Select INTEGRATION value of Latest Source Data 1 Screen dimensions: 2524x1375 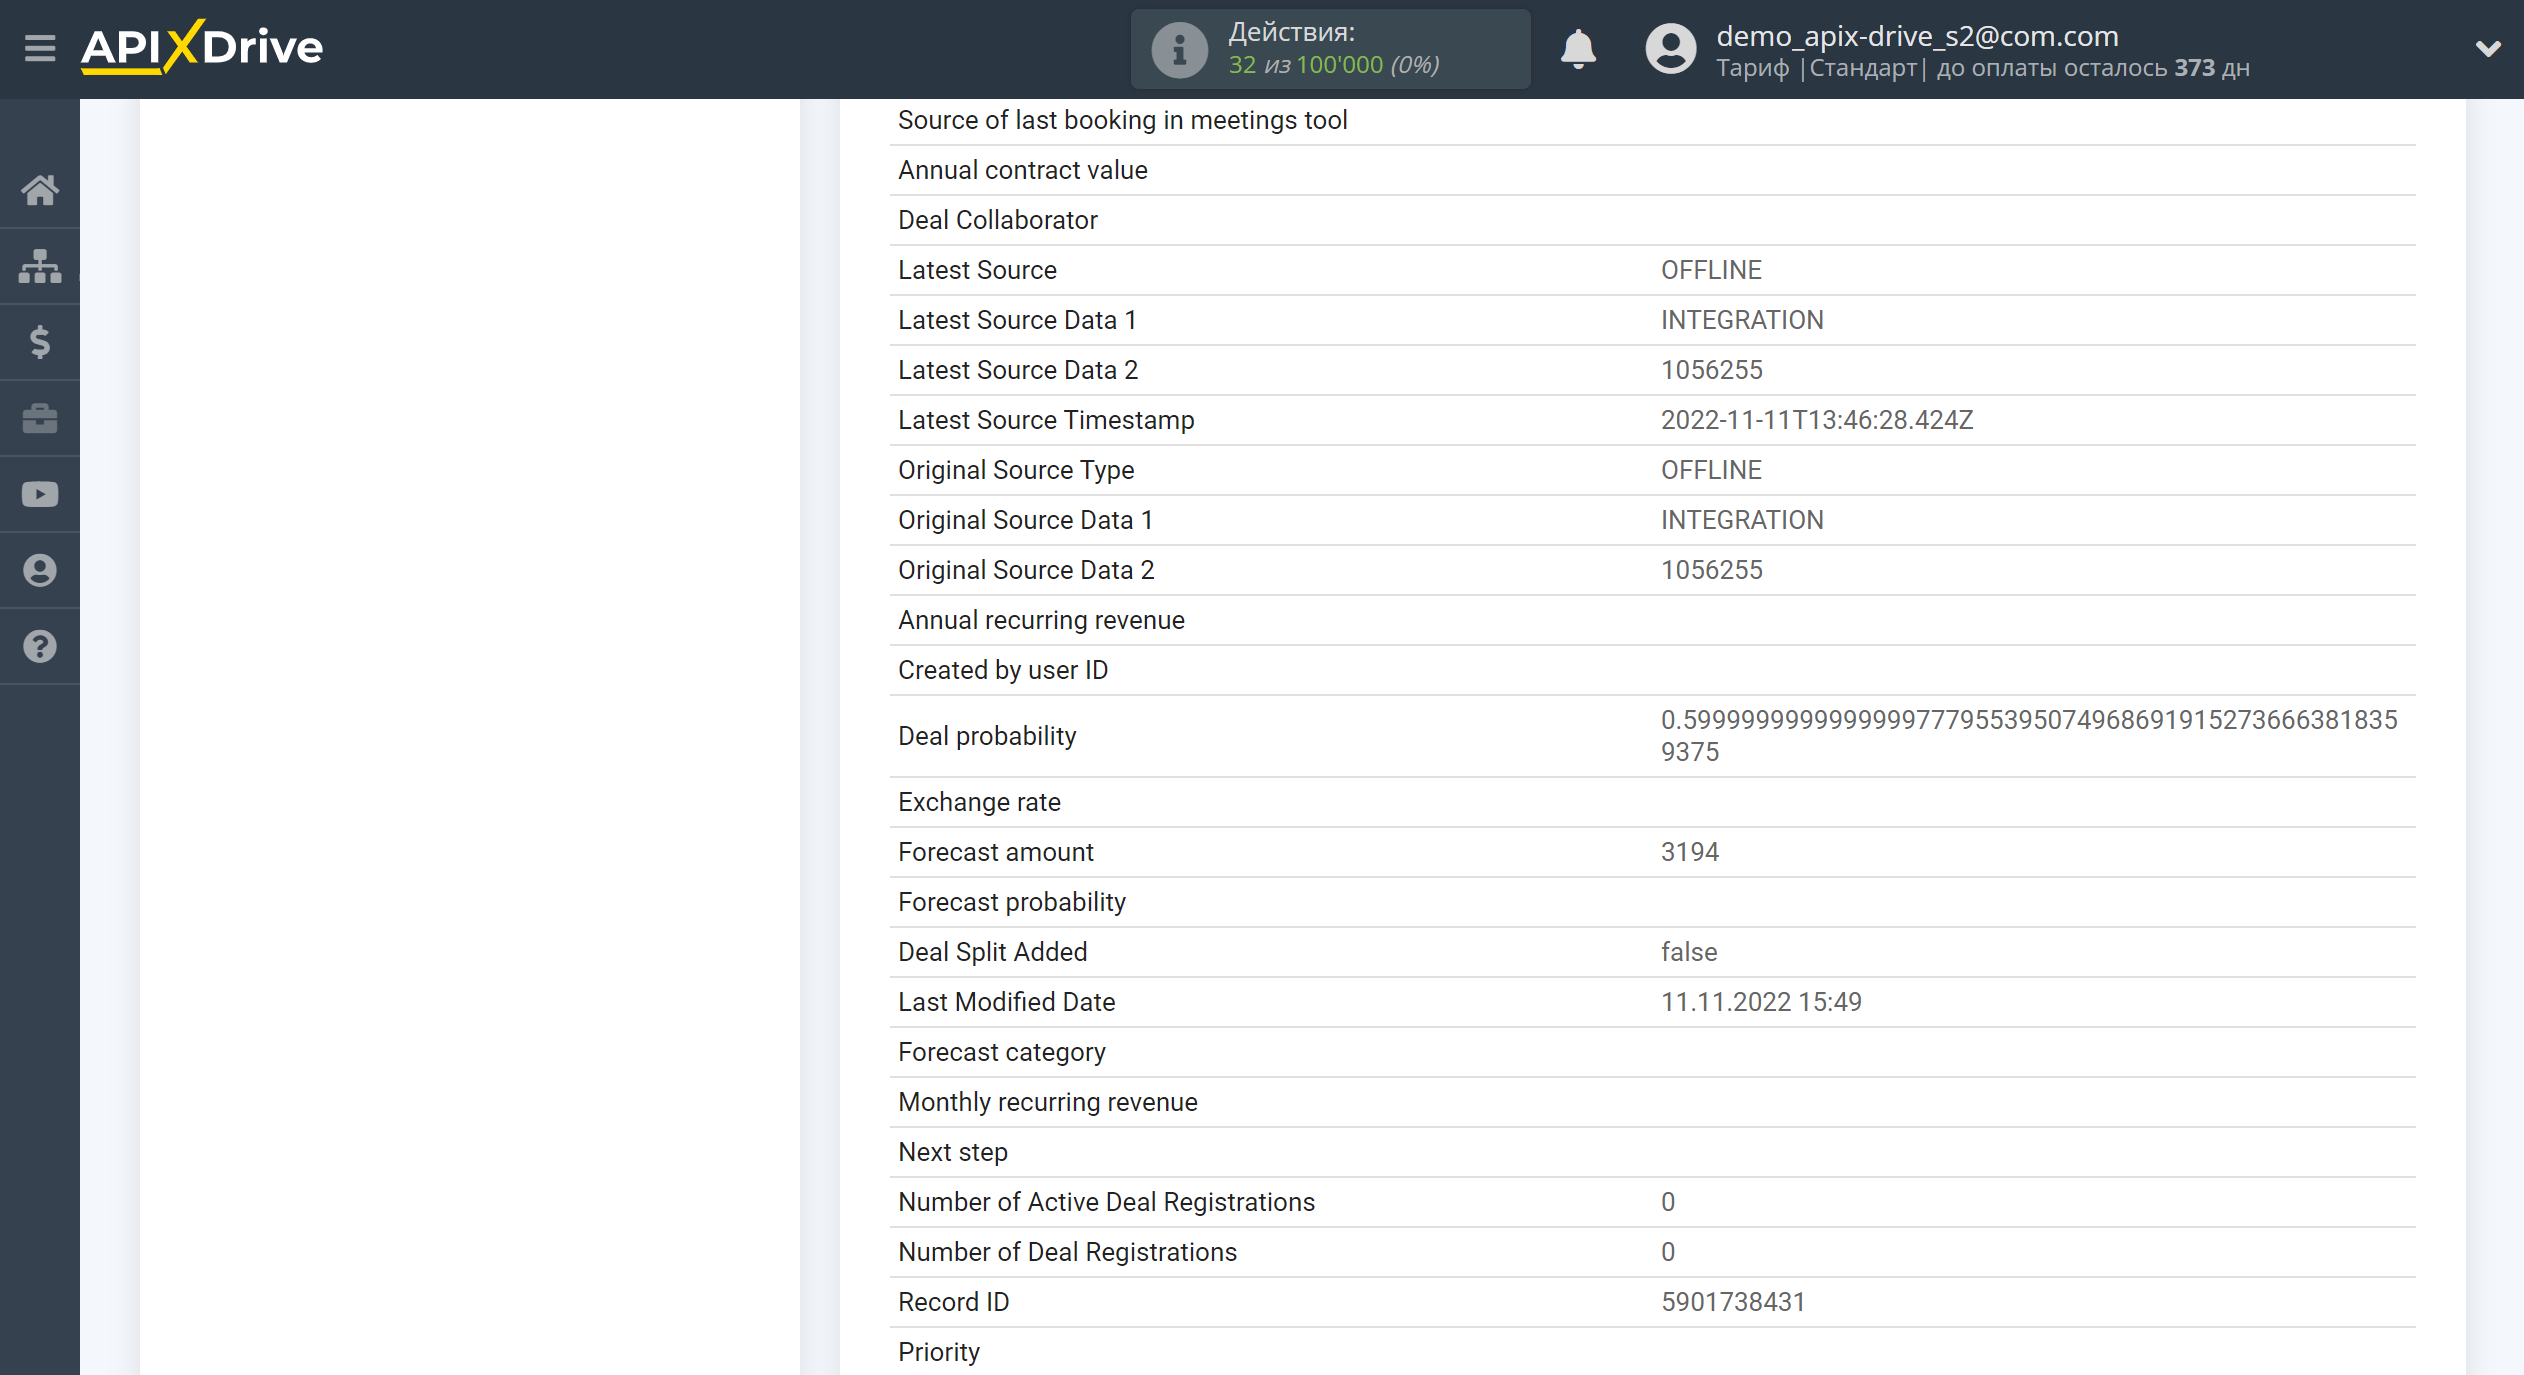1742,320
